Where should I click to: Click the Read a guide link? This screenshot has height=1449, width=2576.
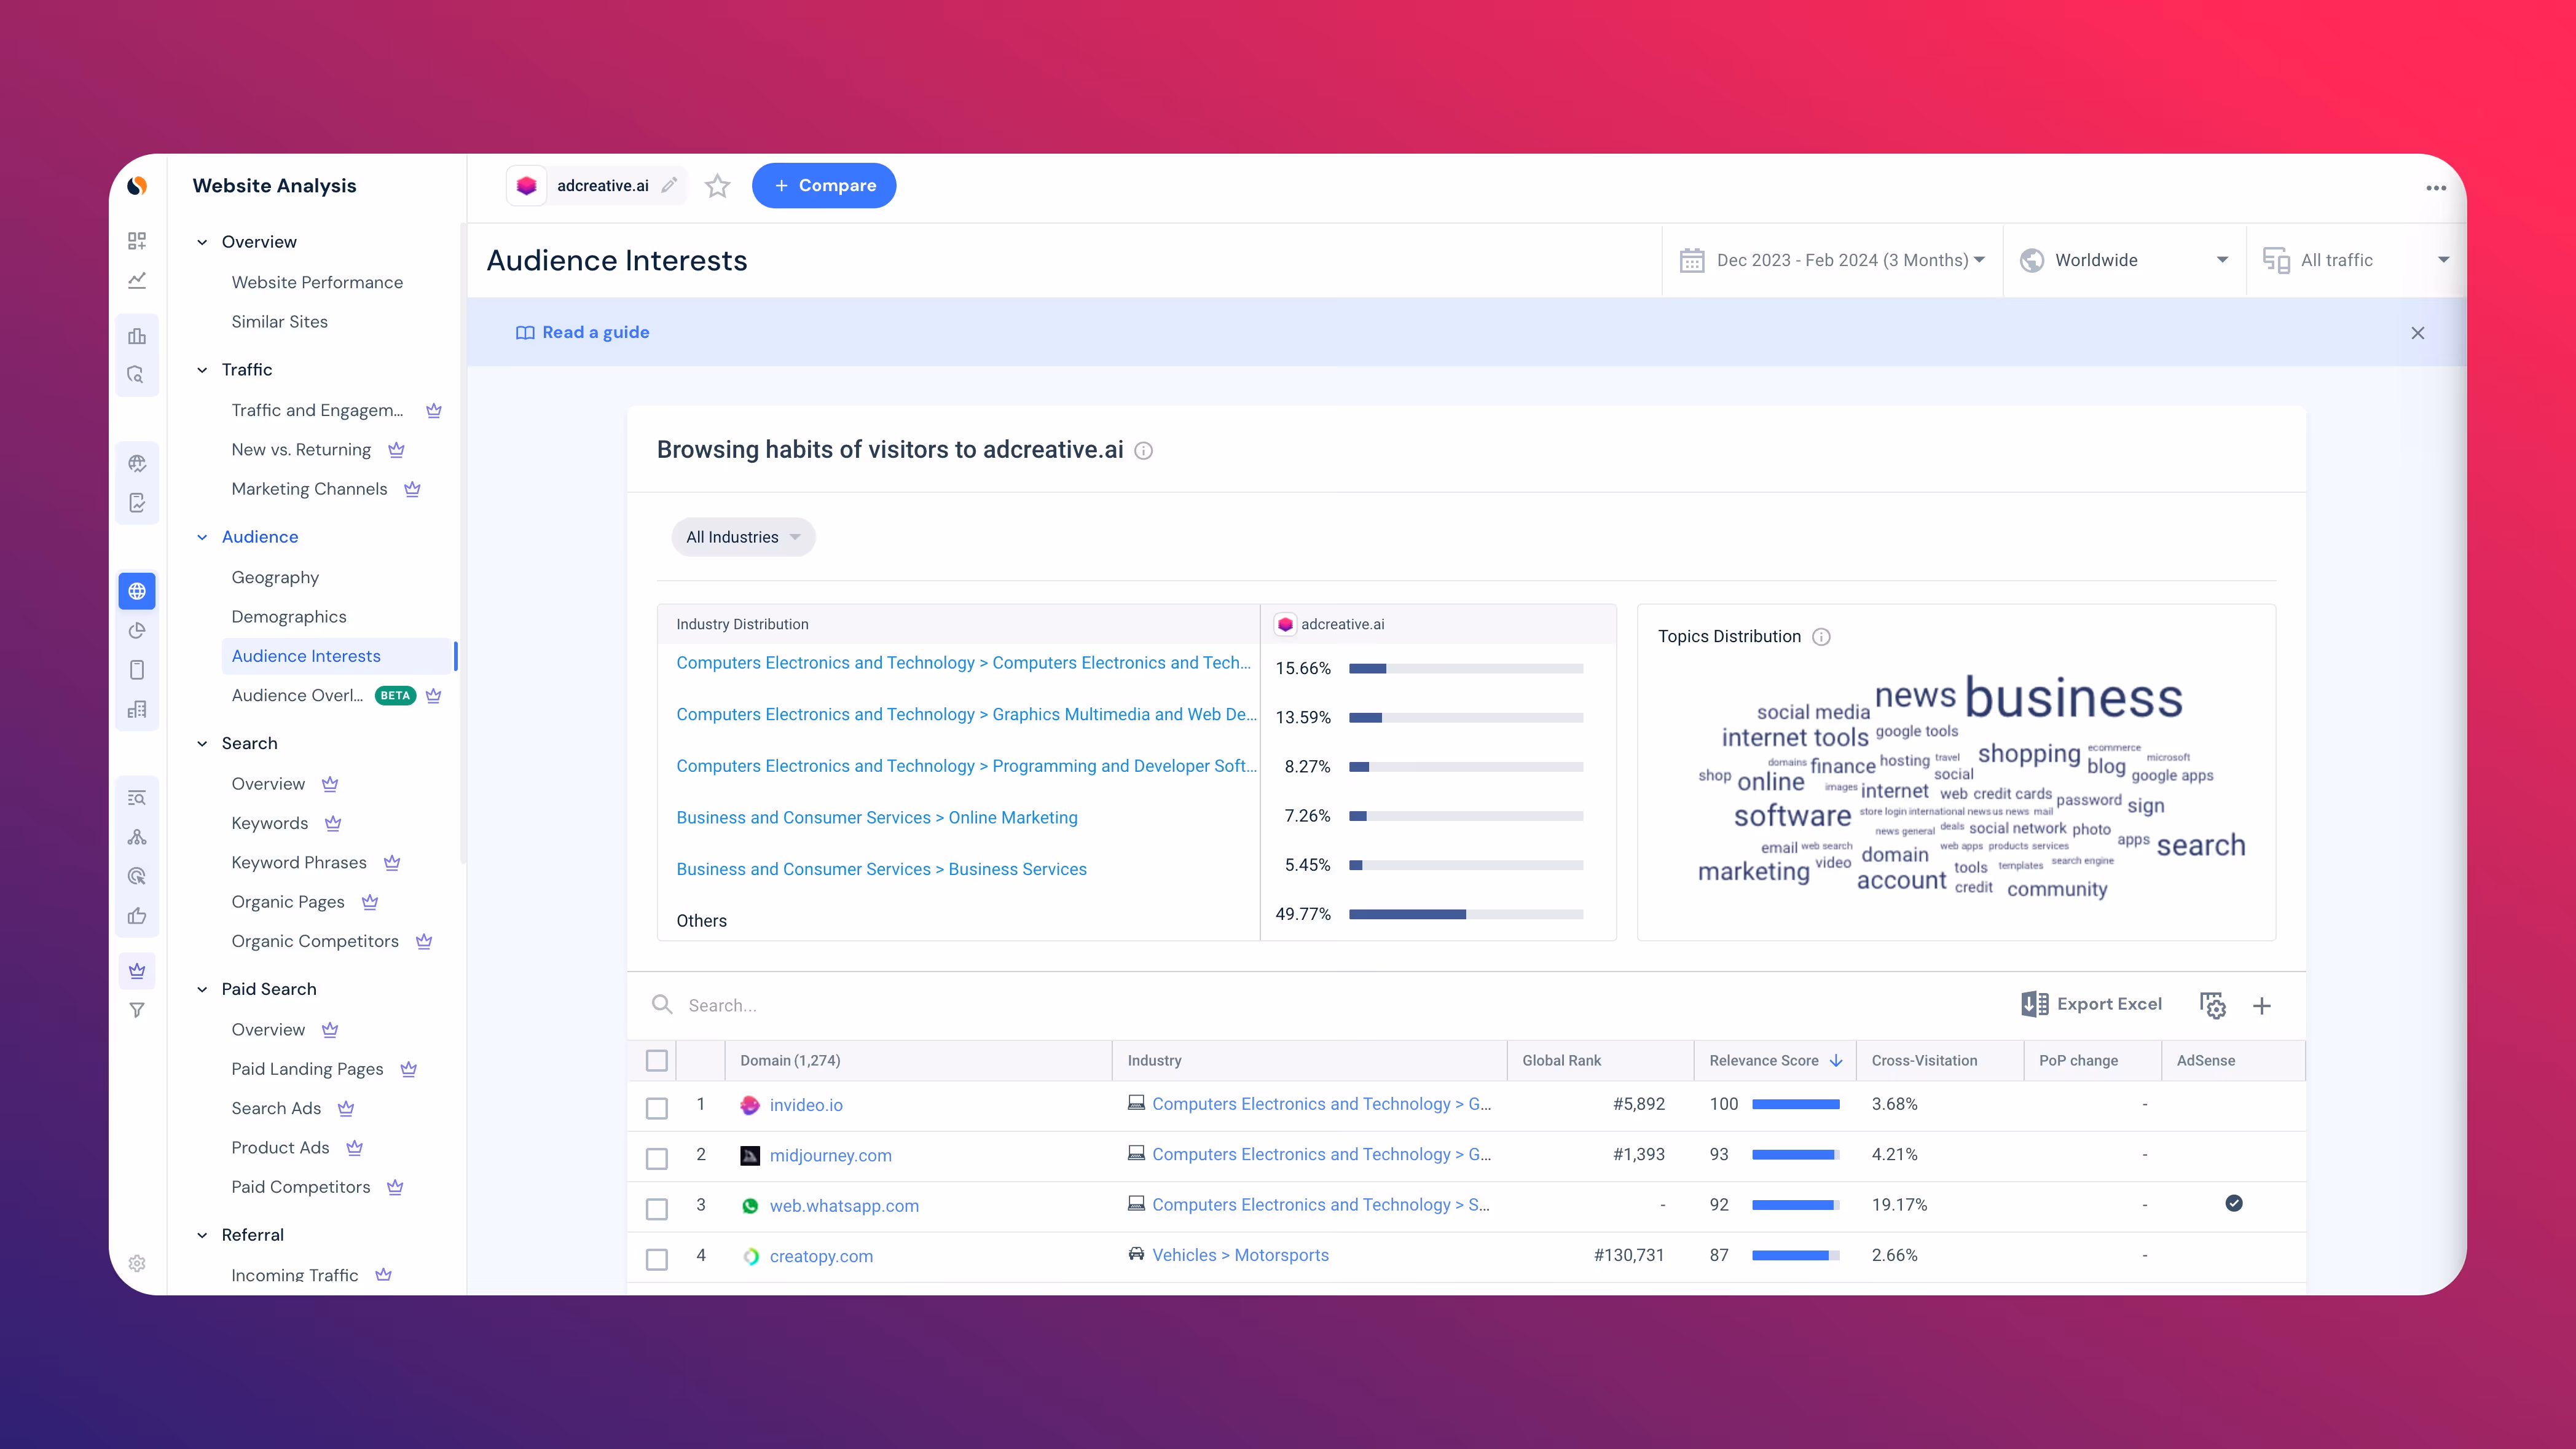[582, 332]
